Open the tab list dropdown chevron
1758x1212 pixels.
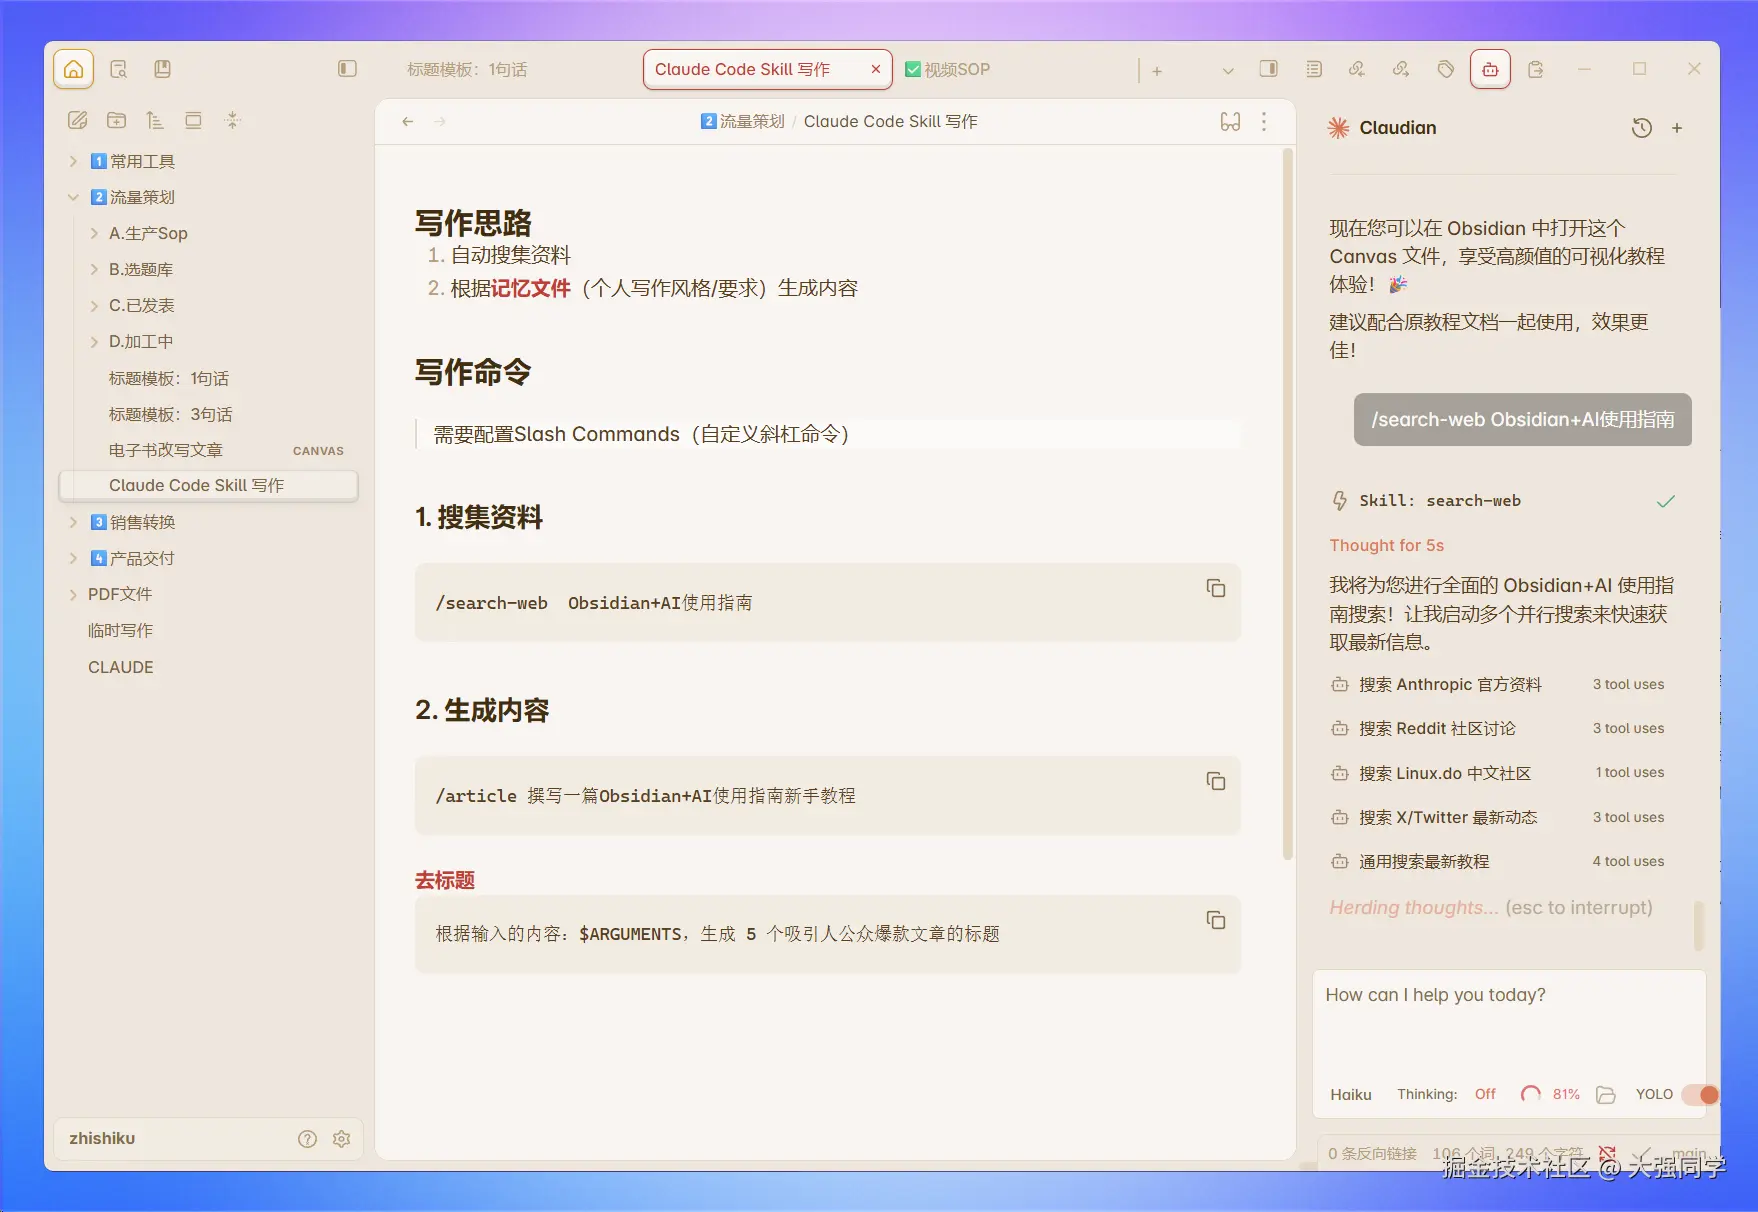click(1227, 70)
